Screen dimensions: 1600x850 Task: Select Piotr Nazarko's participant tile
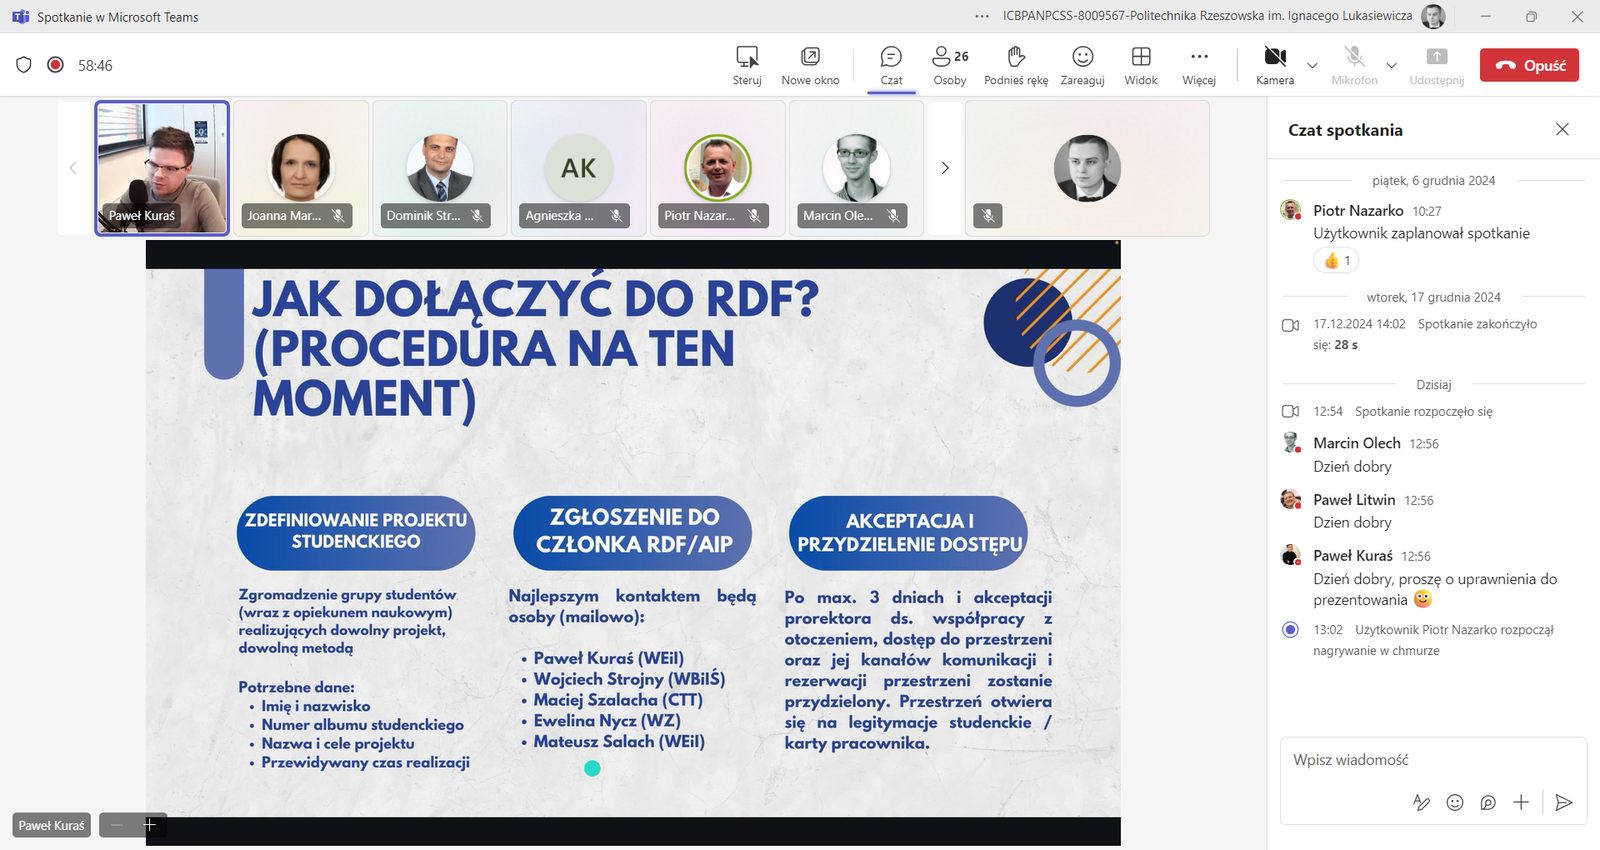717,168
